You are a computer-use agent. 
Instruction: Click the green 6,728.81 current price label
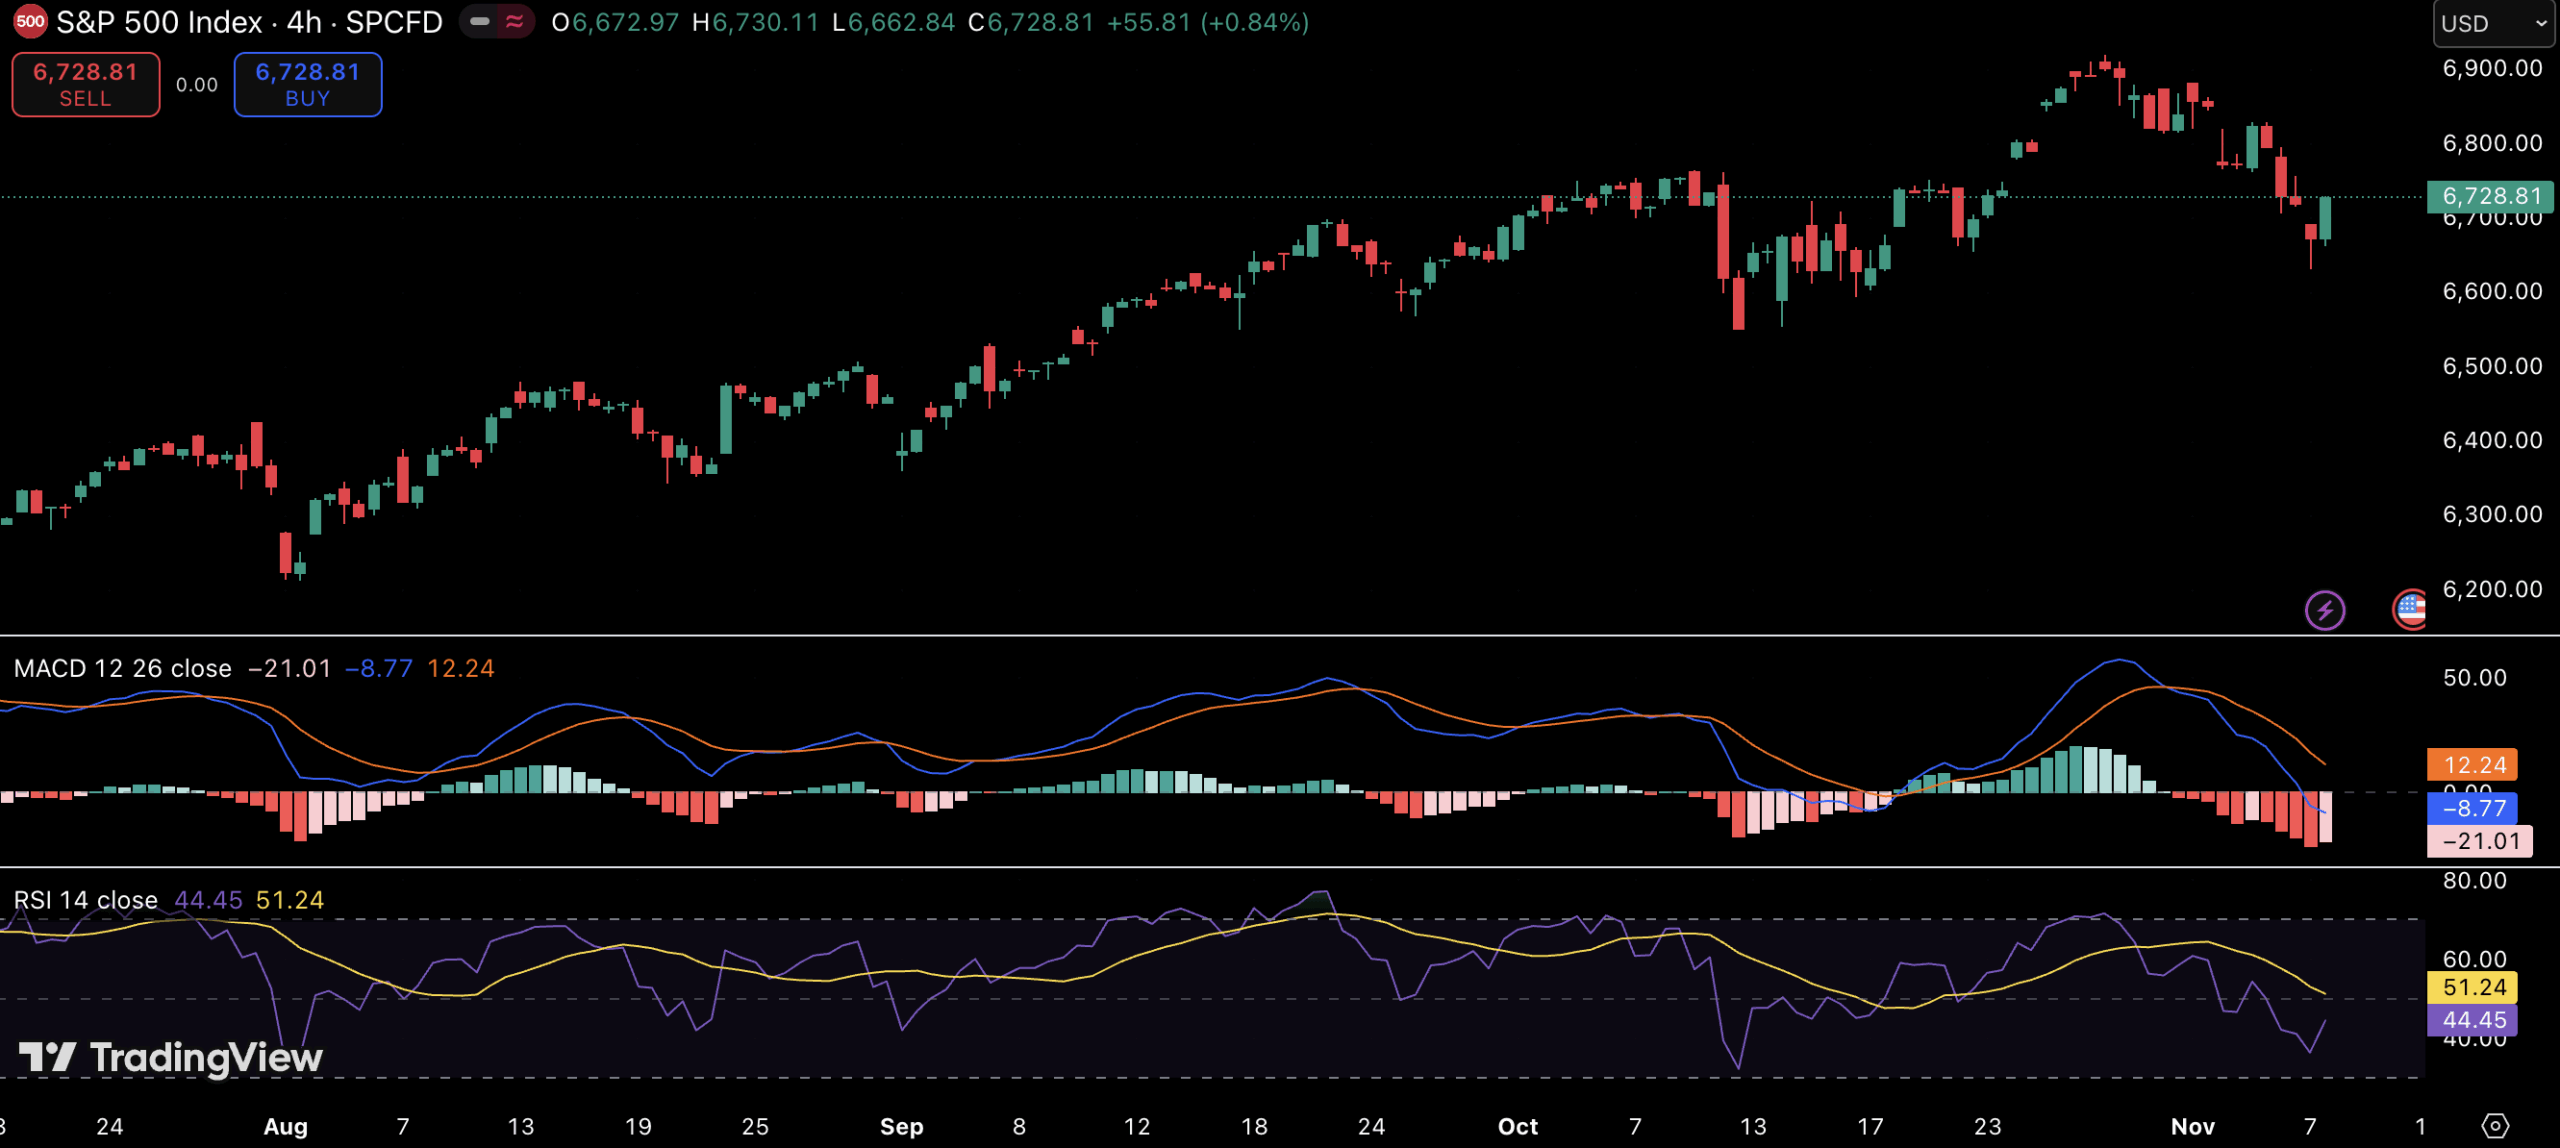(x=2490, y=196)
